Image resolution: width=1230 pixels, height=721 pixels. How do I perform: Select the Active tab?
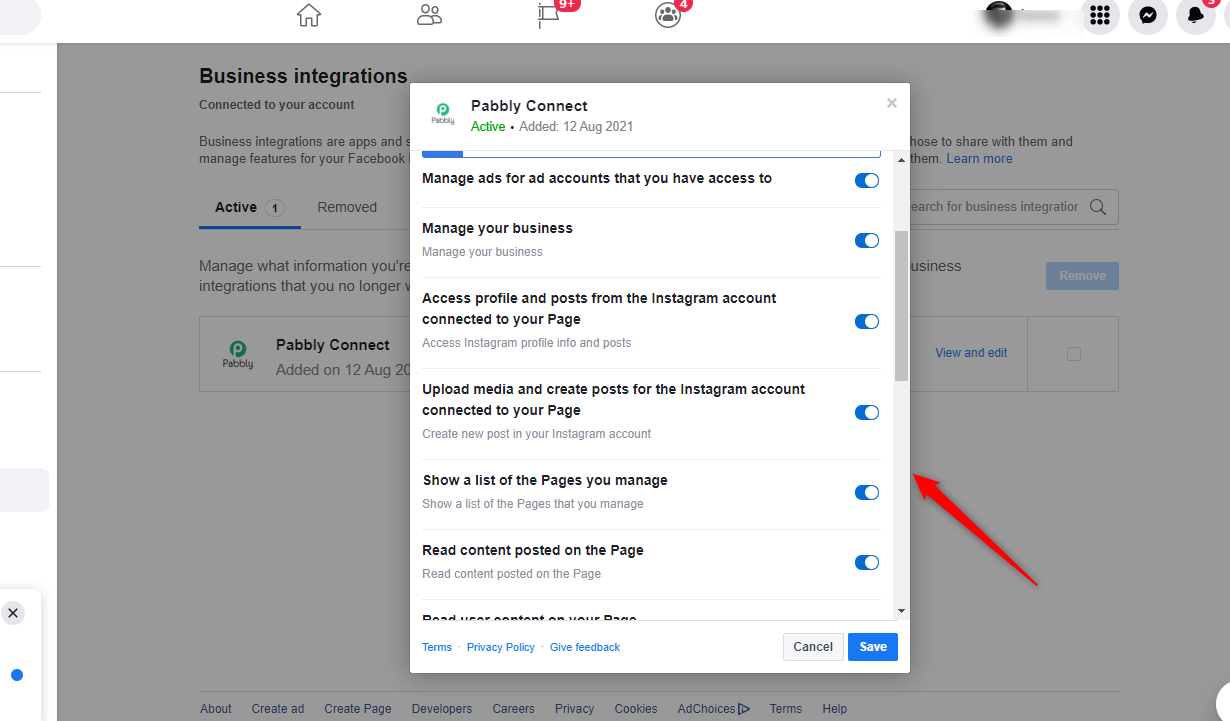236,207
